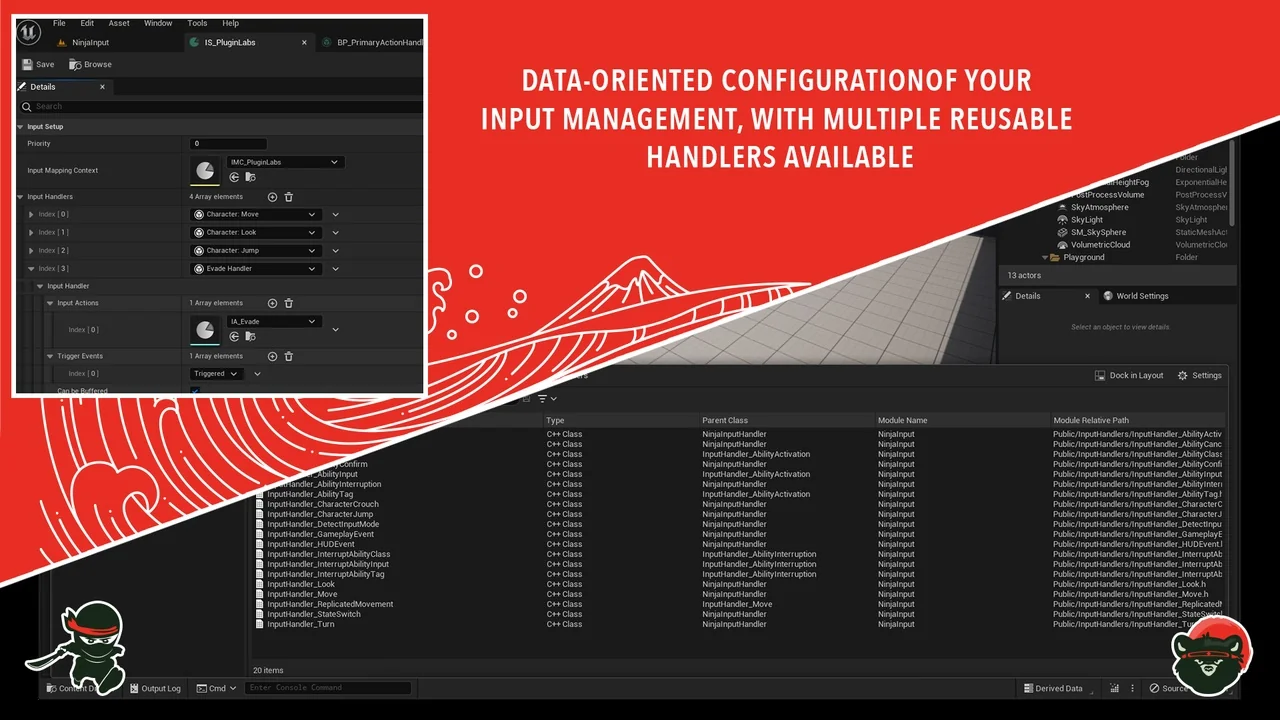Click the IA_Evade asset color thumbnail

pyautogui.click(x=207, y=328)
